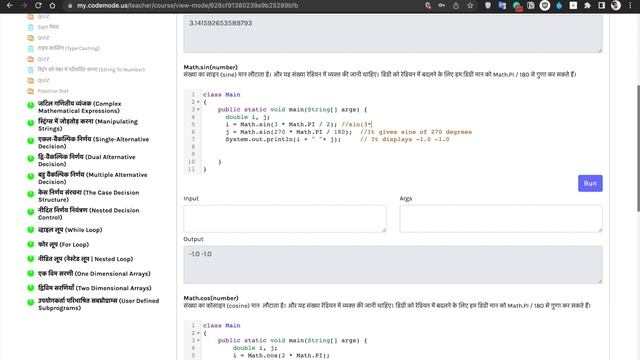
Task: Open Two Dimensional Arrays chapter
Action: (95, 288)
